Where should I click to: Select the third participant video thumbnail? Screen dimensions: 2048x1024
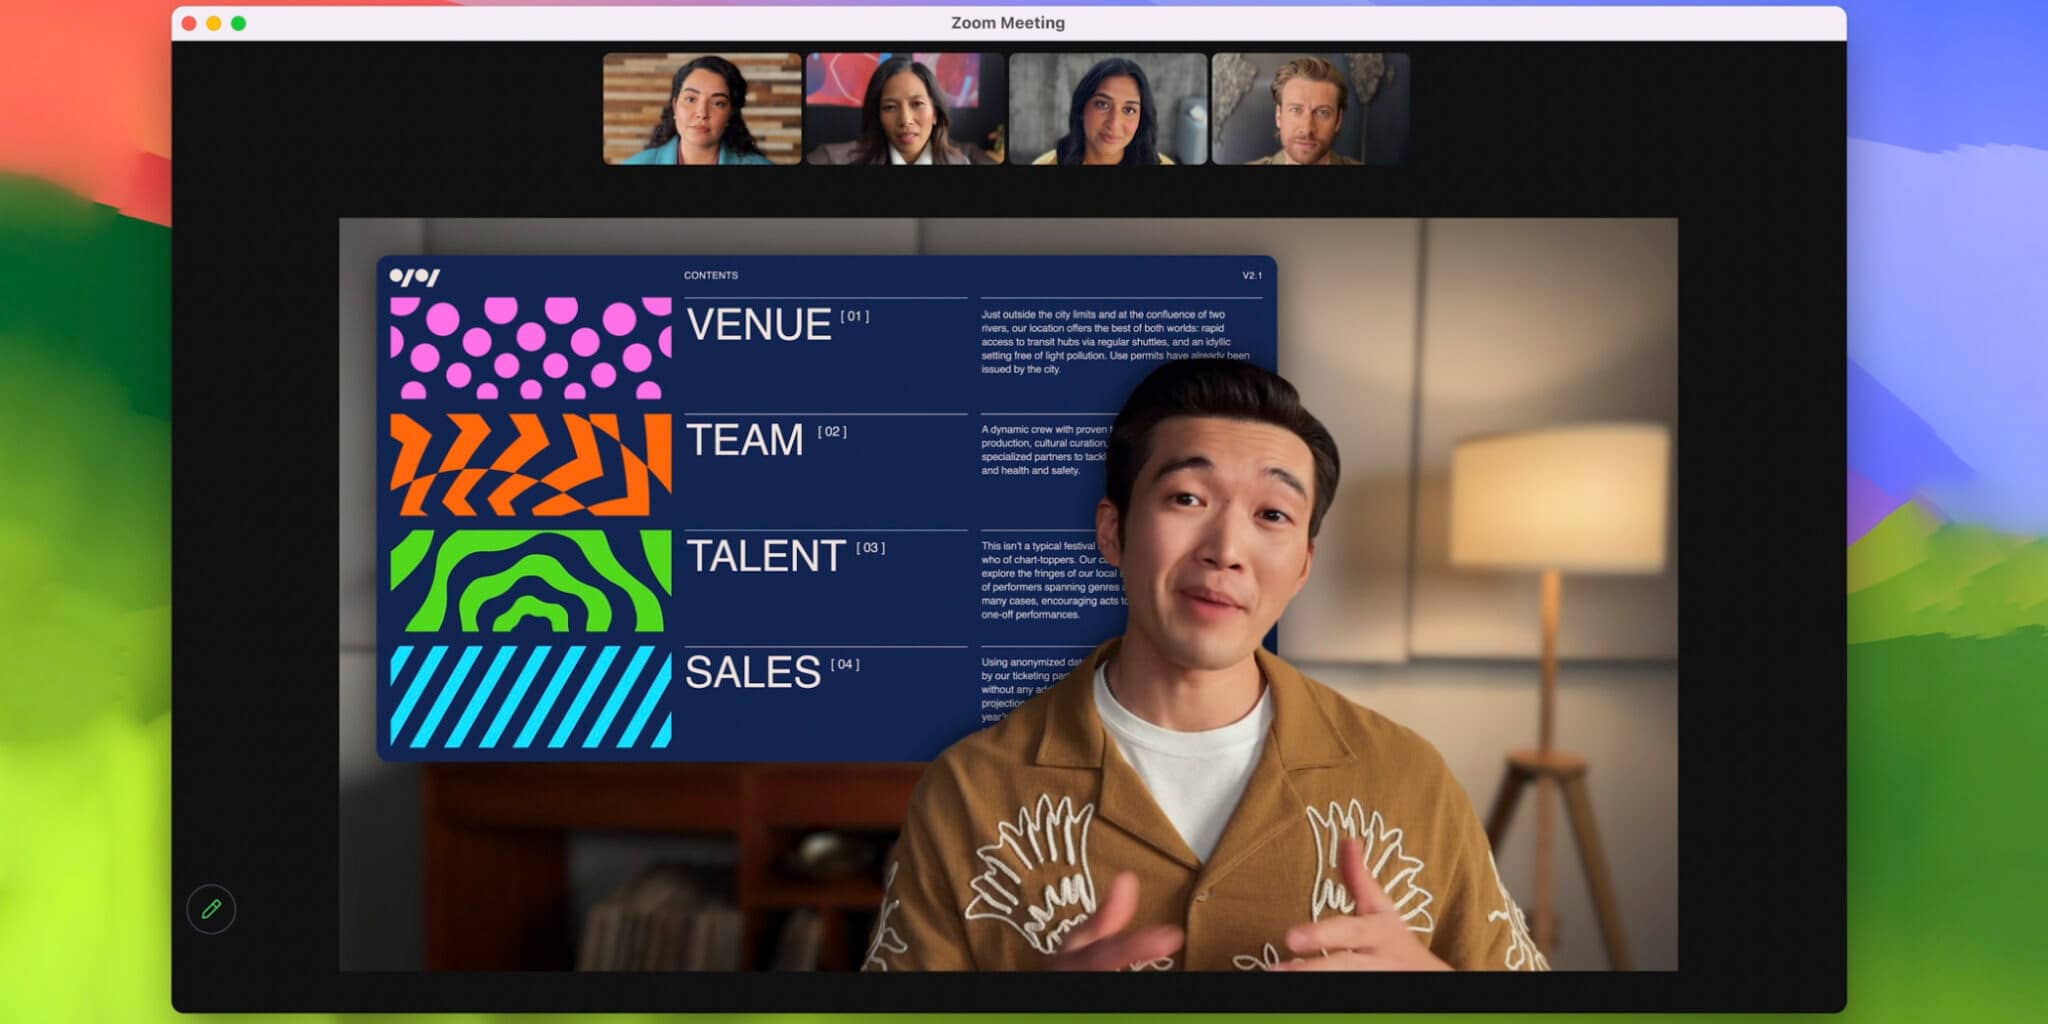pos(1108,109)
